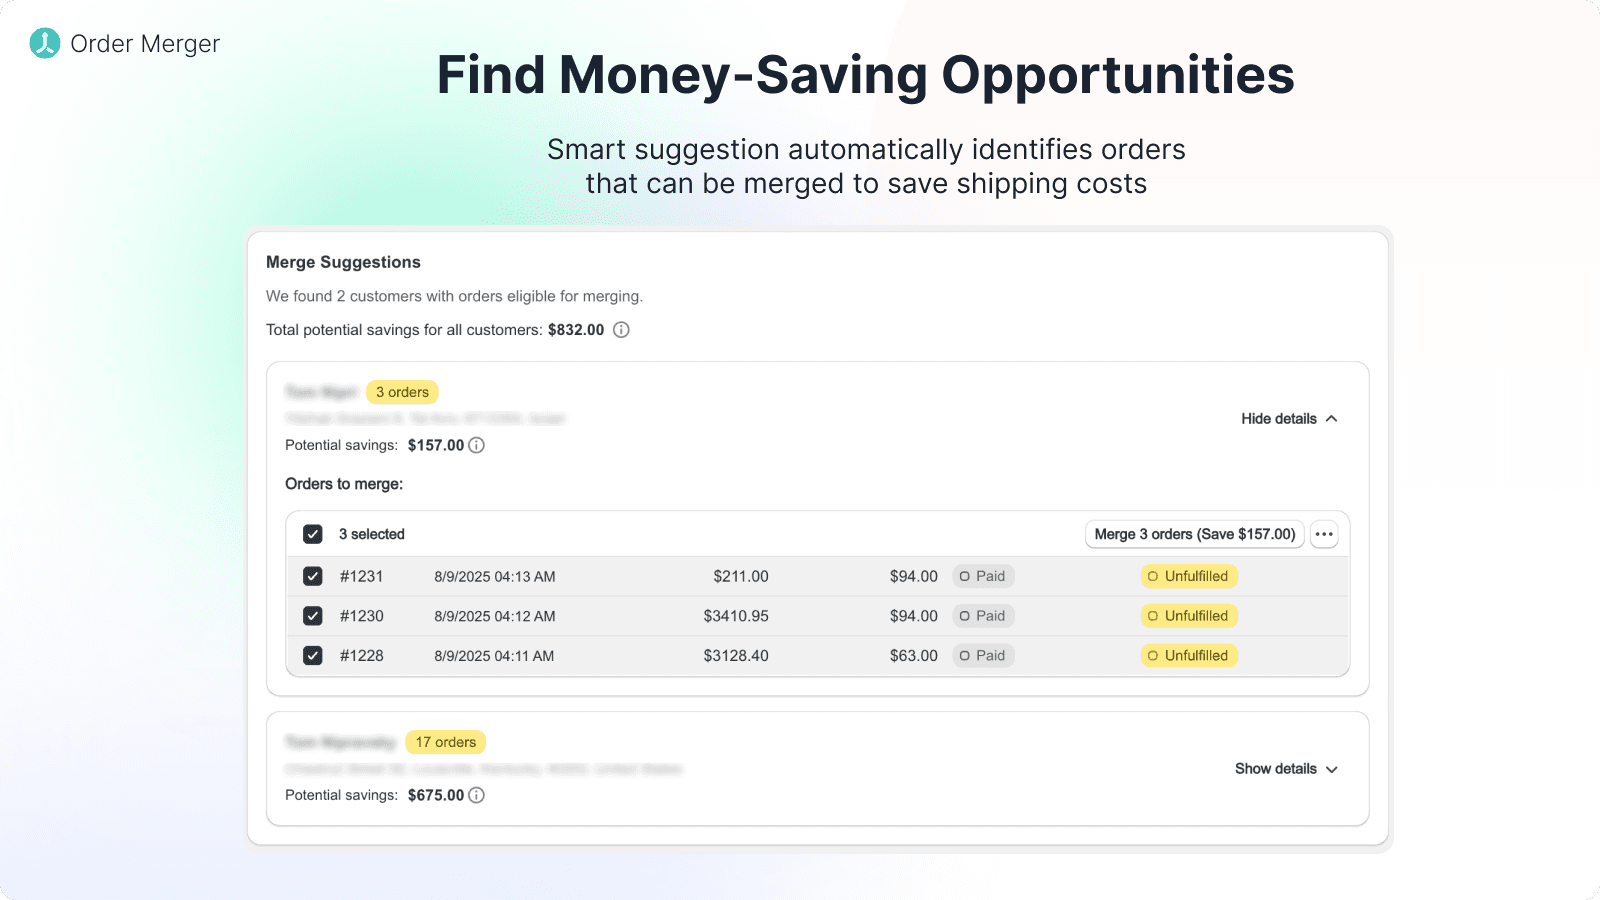This screenshot has height=900, width=1600.
Task: Toggle the master '3 selected' checkbox
Action: click(x=312, y=534)
